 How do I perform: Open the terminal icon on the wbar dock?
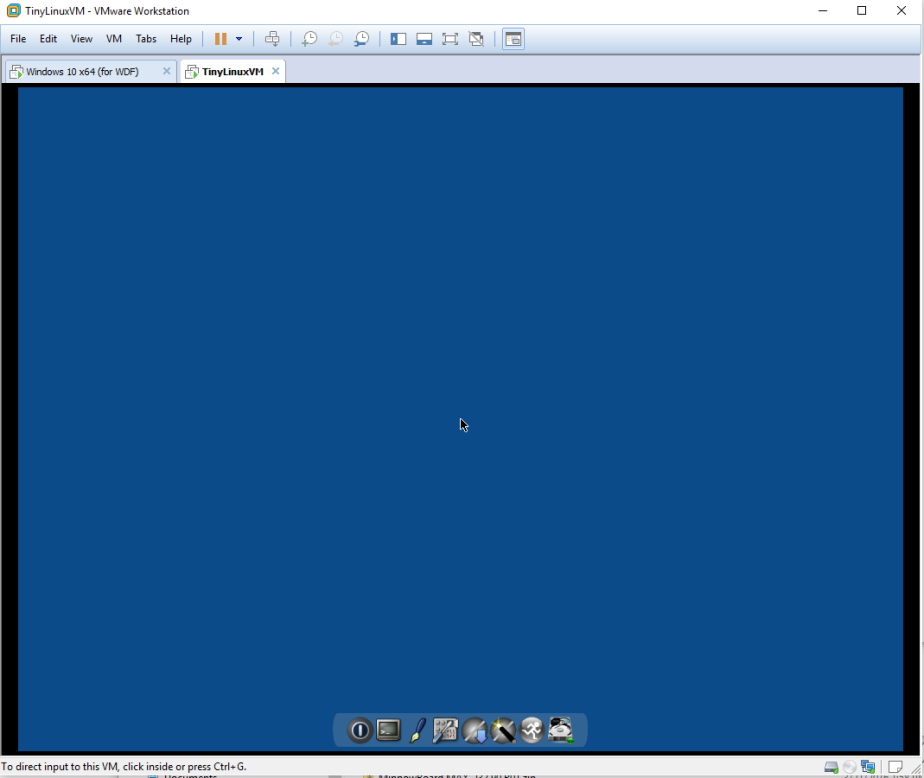point(386,730)
